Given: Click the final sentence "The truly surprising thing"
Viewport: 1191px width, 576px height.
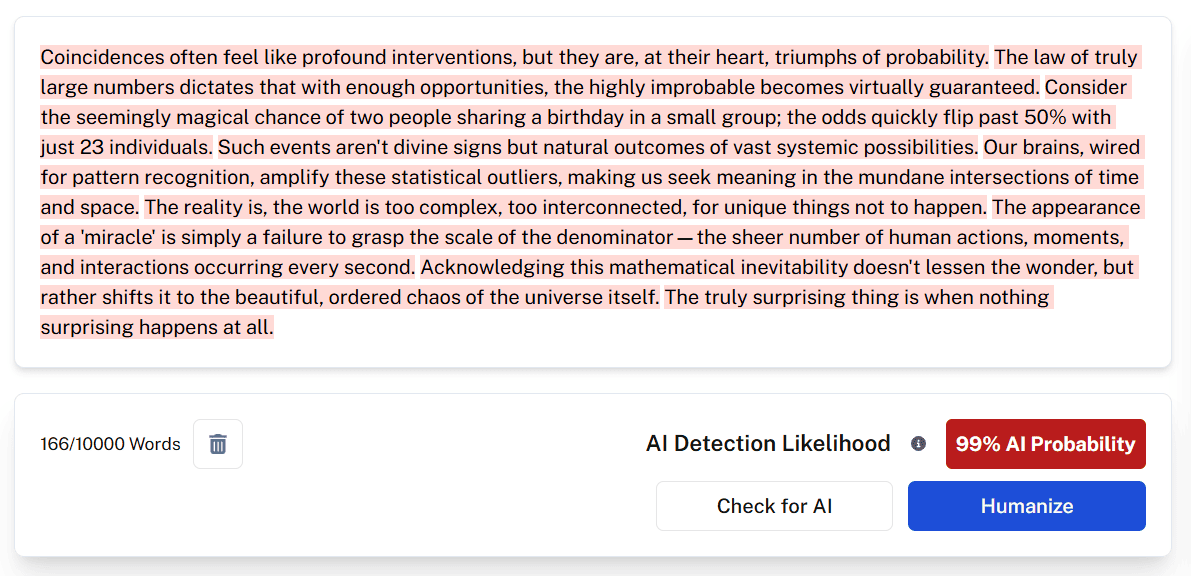Looking at the screenshot, I should coord(856,297).
